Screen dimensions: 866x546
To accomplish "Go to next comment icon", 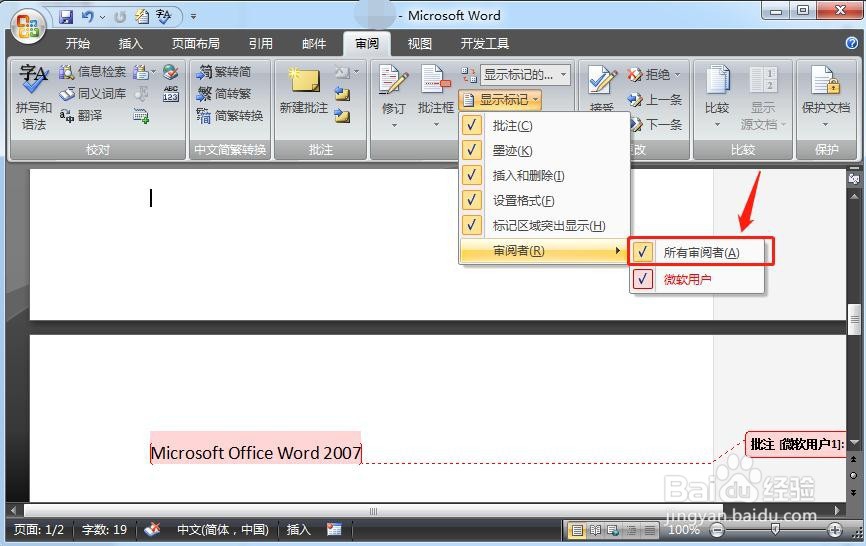I will [x=342, y=116].
